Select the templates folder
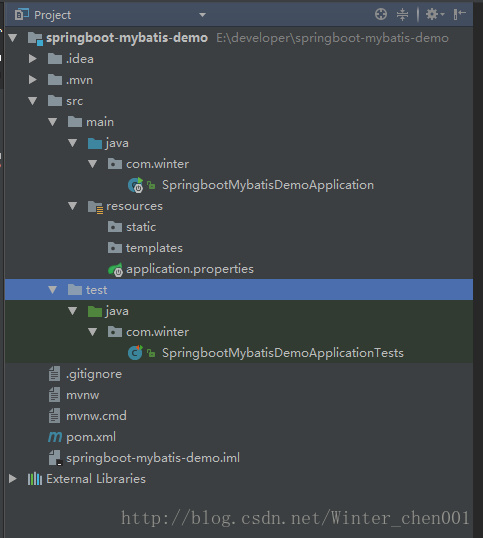The width and height of the screenshot is (483, 538). 145,248
